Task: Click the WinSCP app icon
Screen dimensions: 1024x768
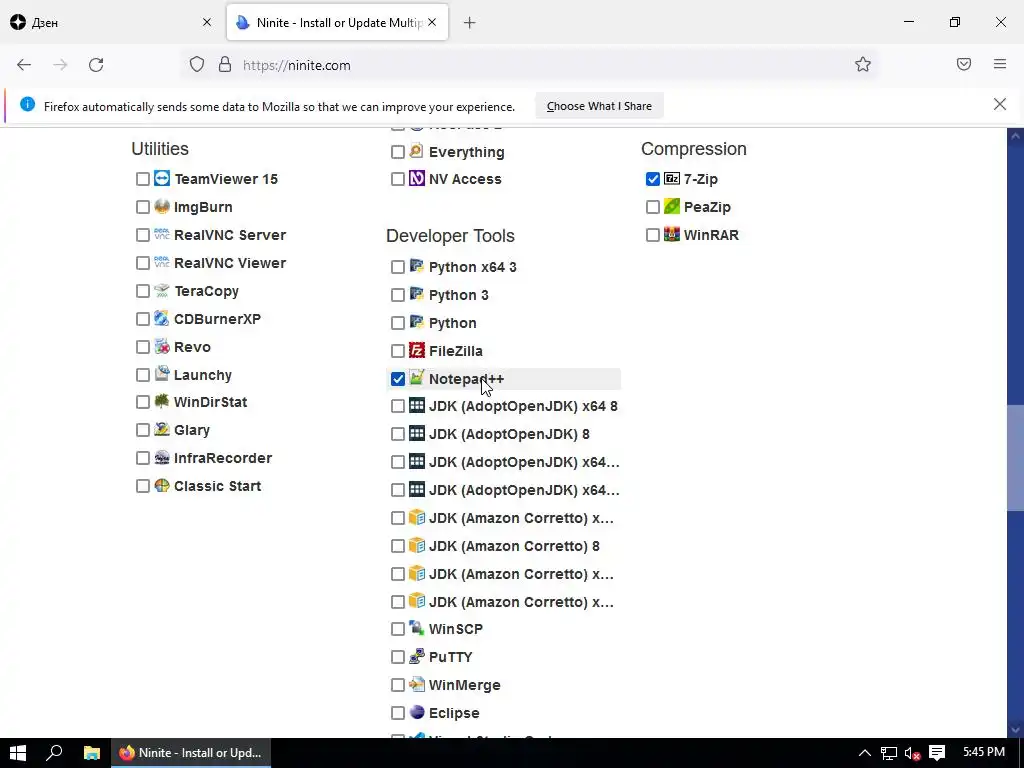Action: click(x=417, y=629)
